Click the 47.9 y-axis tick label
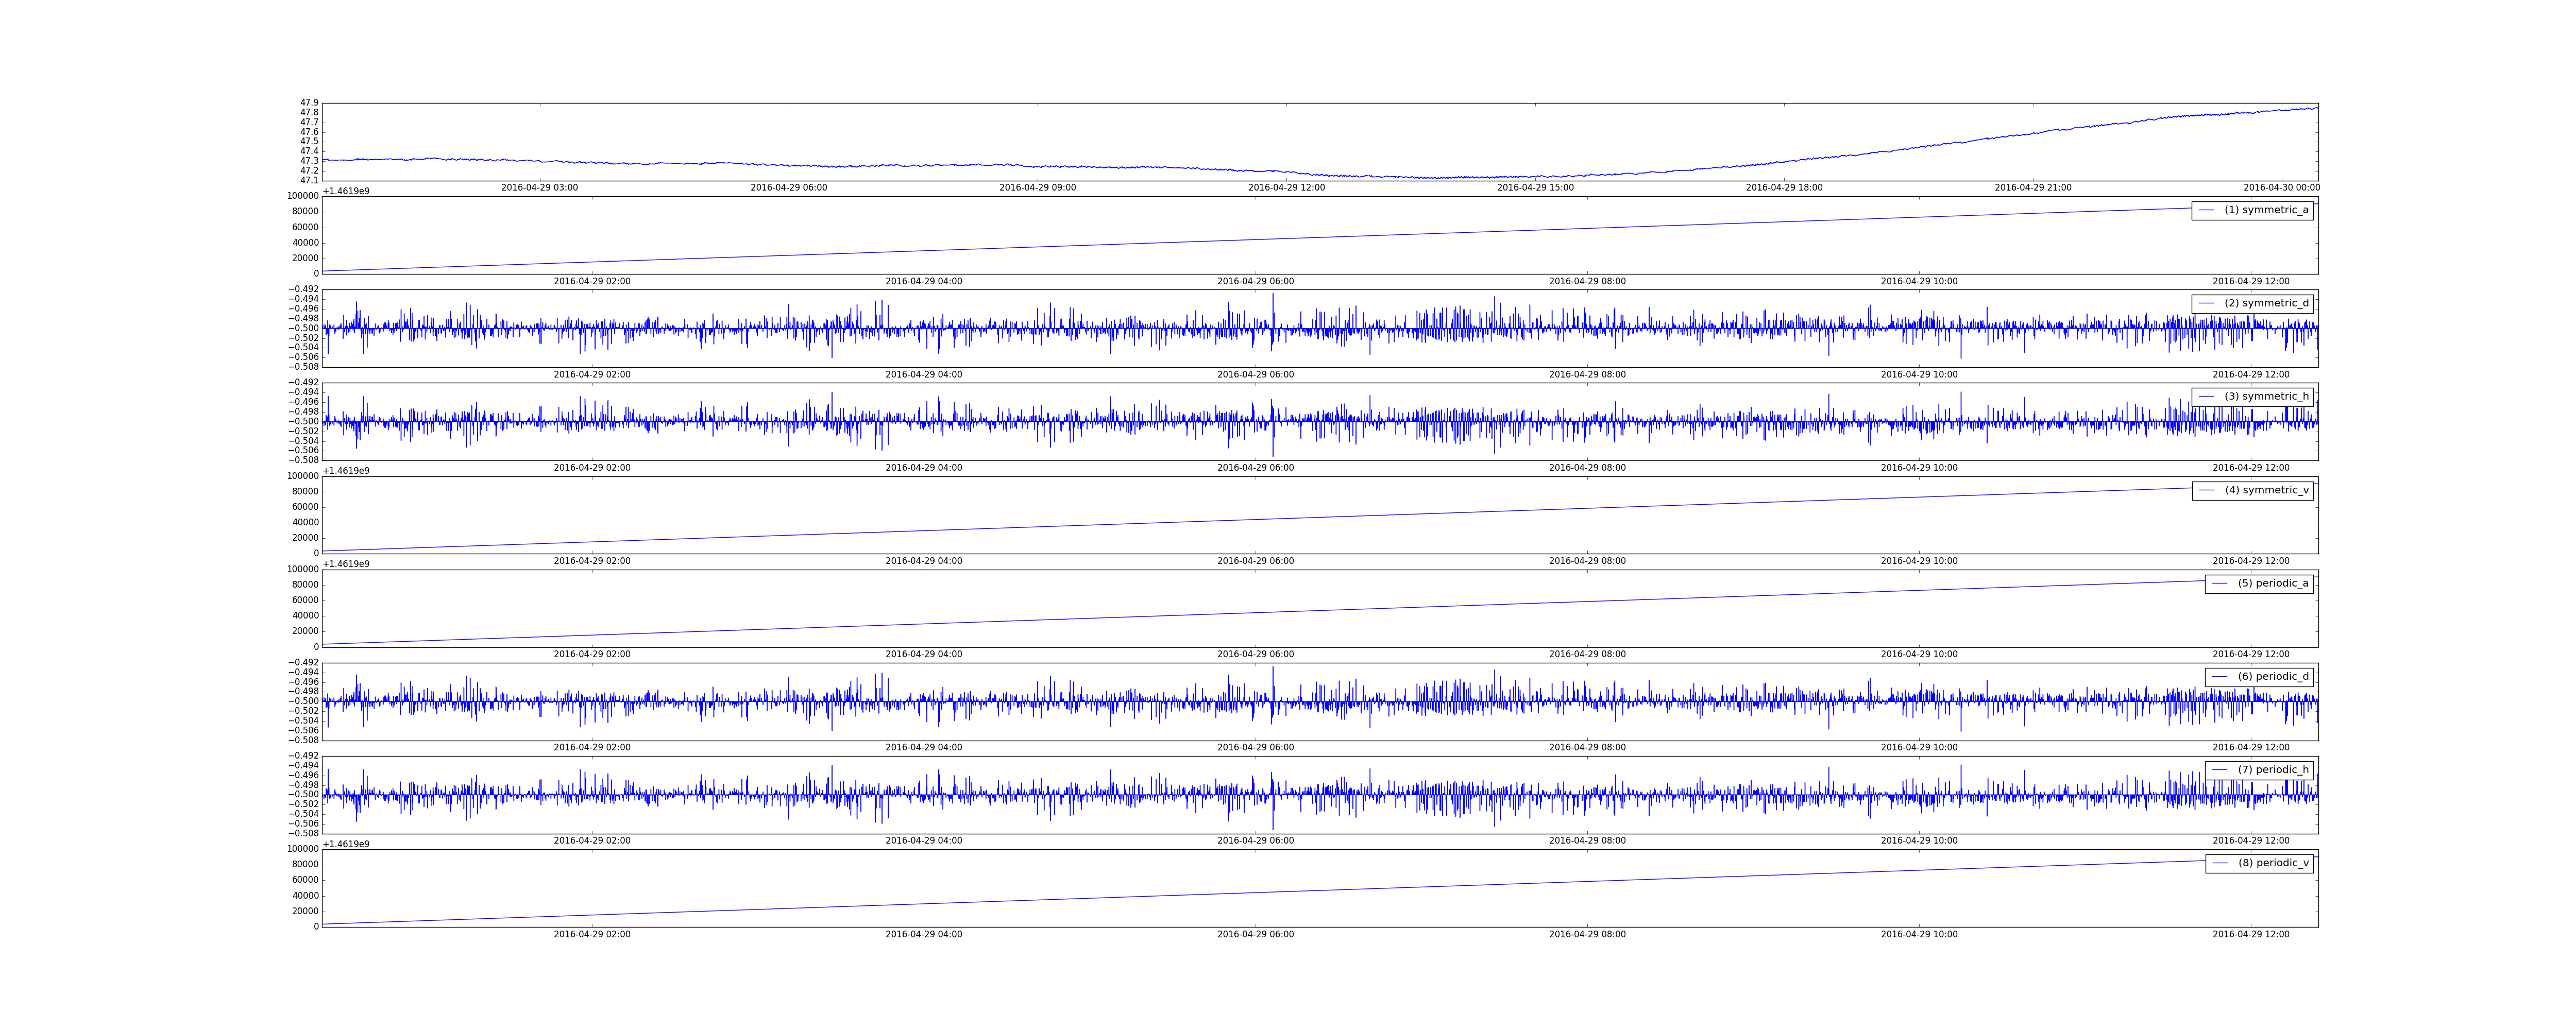The width and height of the screenshot is (2576, 1030). point(309,103)
